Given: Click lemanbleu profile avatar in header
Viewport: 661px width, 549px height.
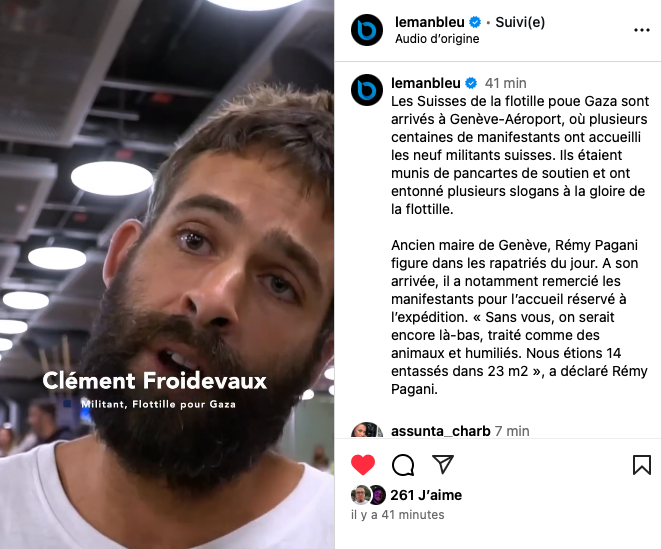Looking at the screenshot, I should tap(367, 30).
